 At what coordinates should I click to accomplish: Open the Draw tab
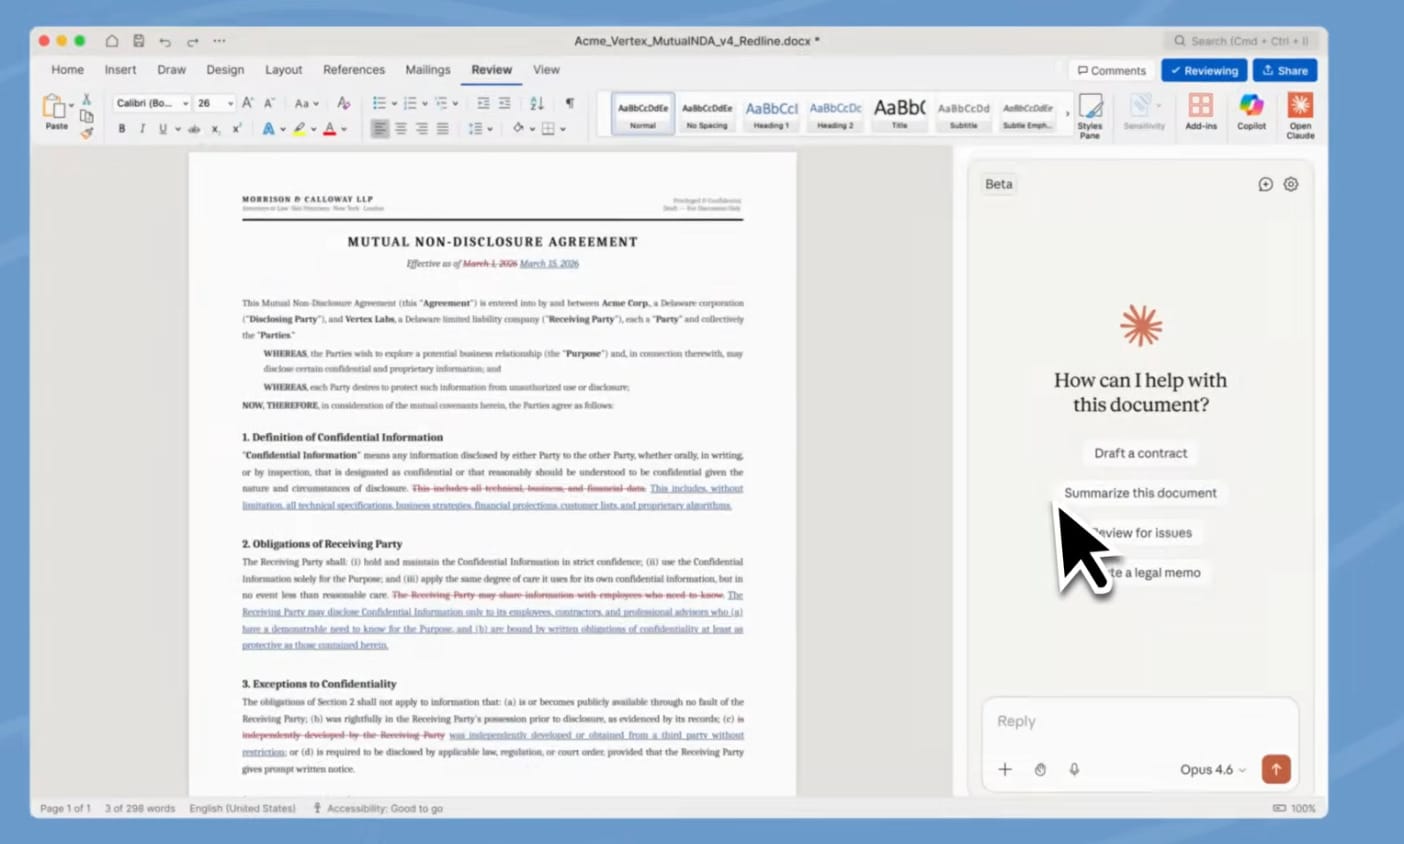tap(171, 70)
